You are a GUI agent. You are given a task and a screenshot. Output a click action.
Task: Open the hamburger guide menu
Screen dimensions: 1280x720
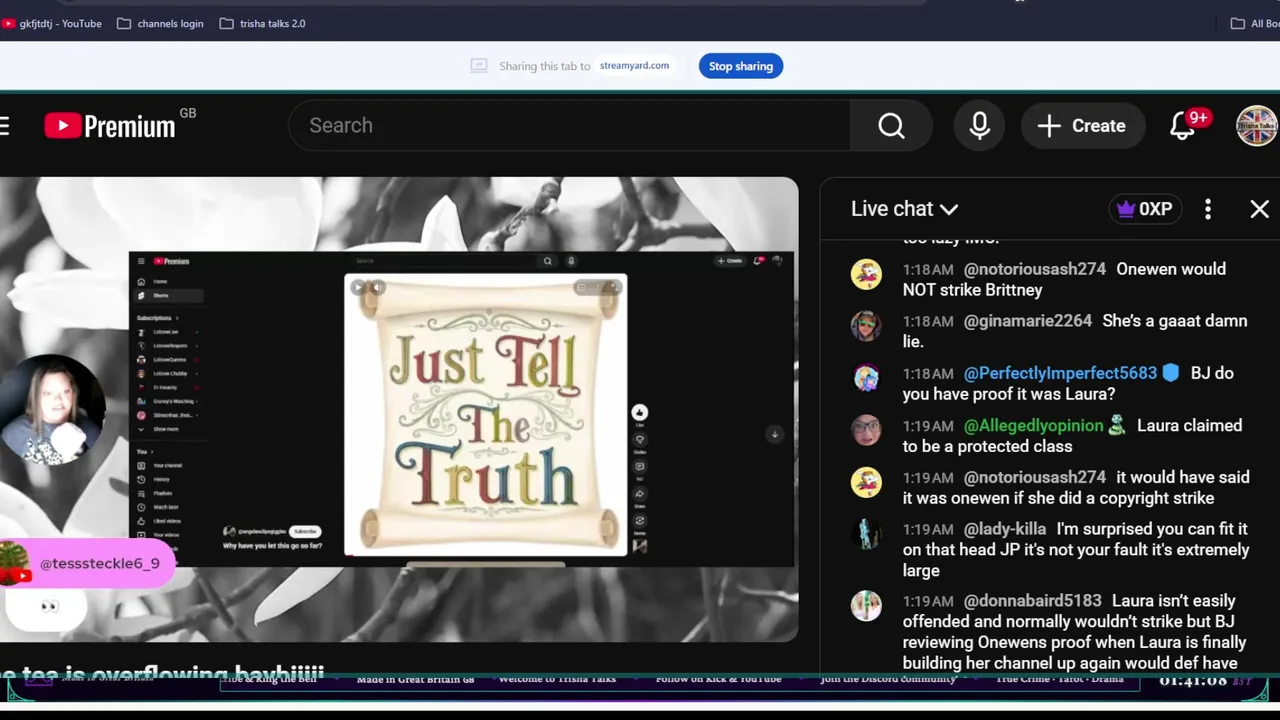[x=5, y=125]
